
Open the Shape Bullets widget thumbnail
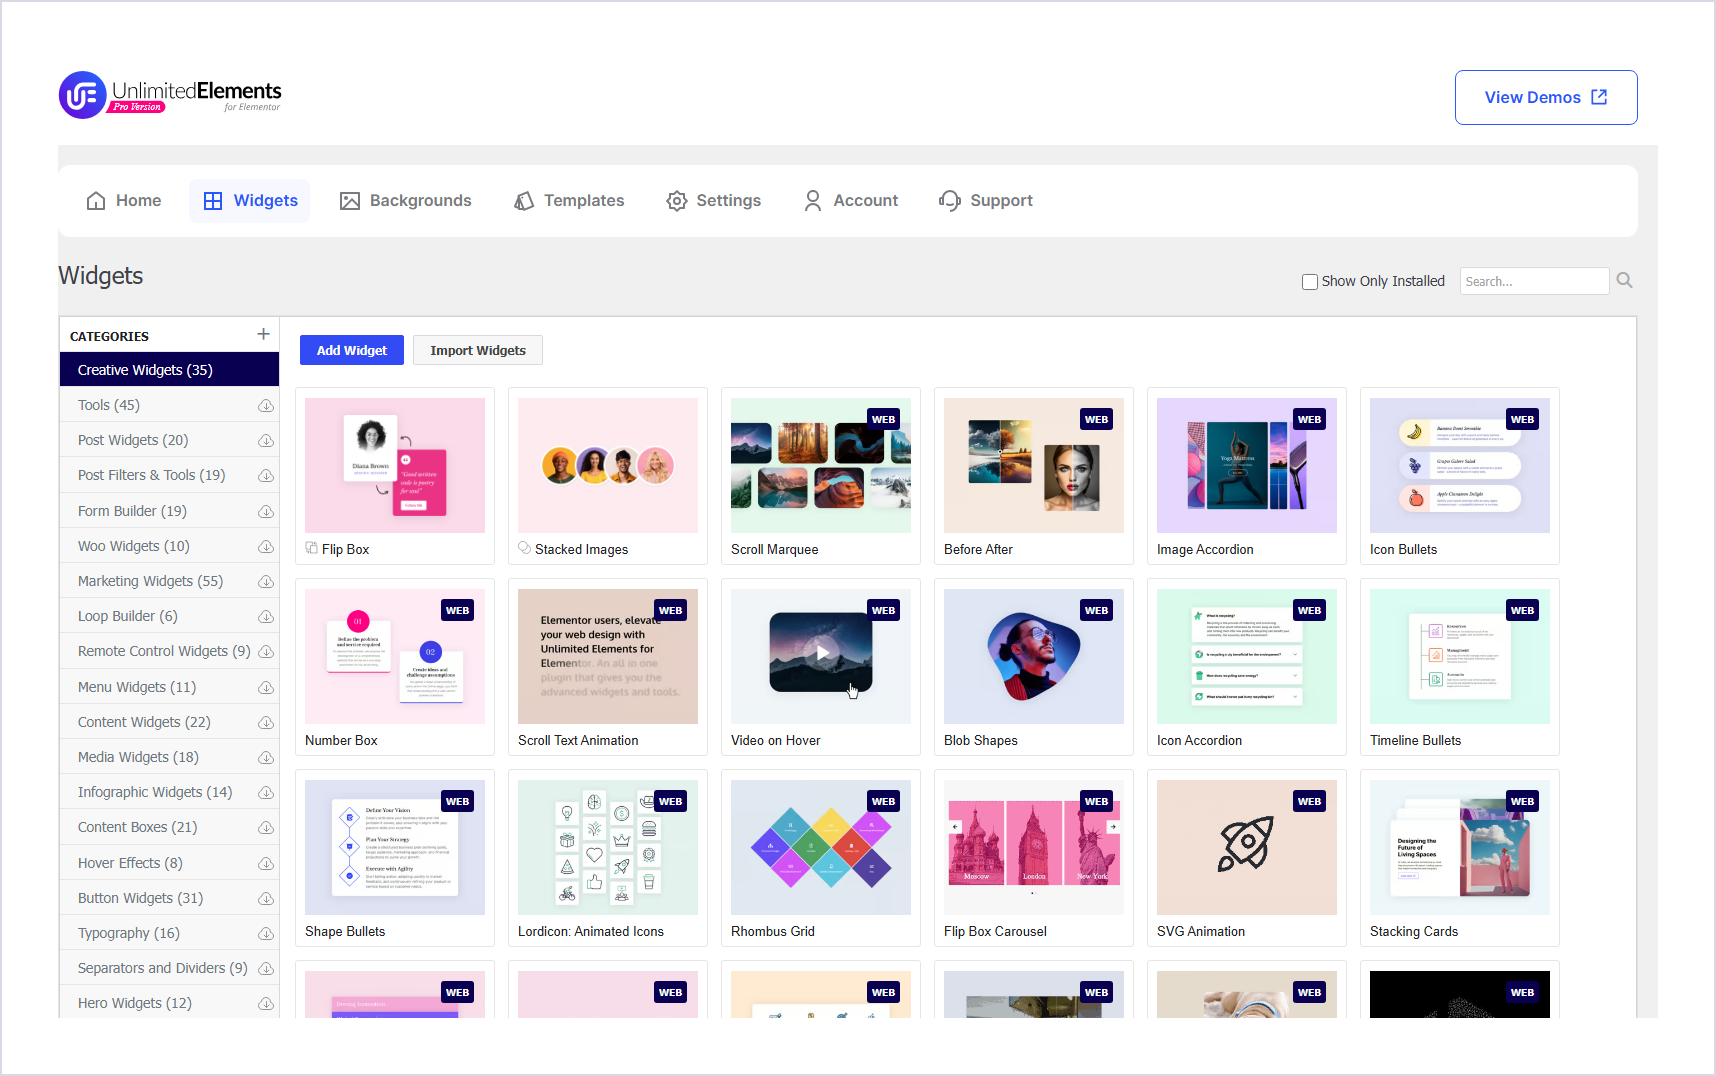coord(395,847)
